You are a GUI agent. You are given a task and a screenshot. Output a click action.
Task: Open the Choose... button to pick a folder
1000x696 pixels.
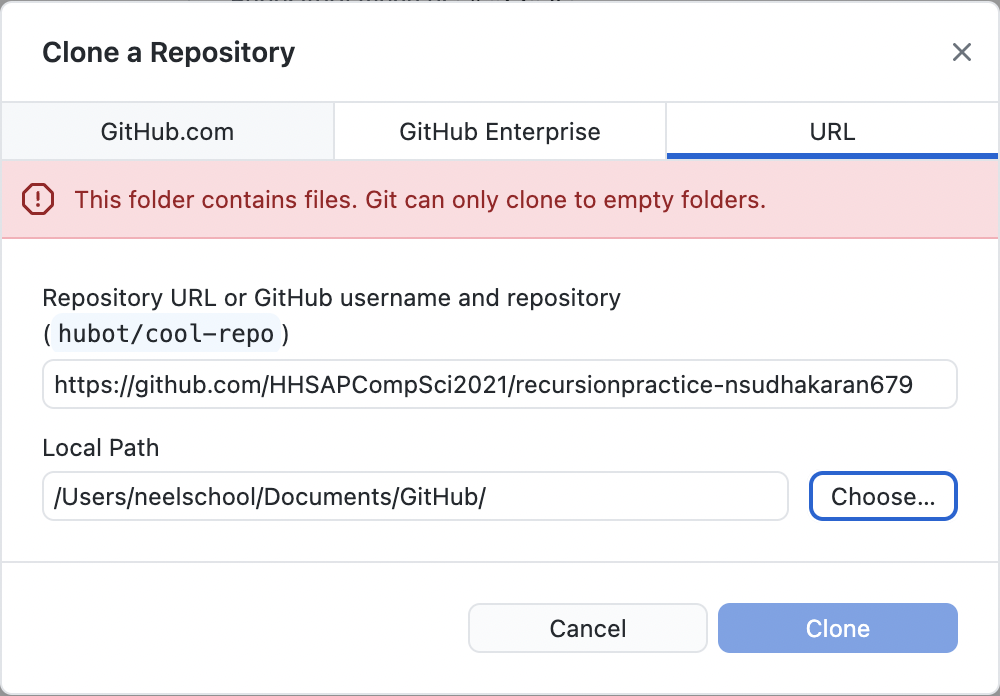883,496
